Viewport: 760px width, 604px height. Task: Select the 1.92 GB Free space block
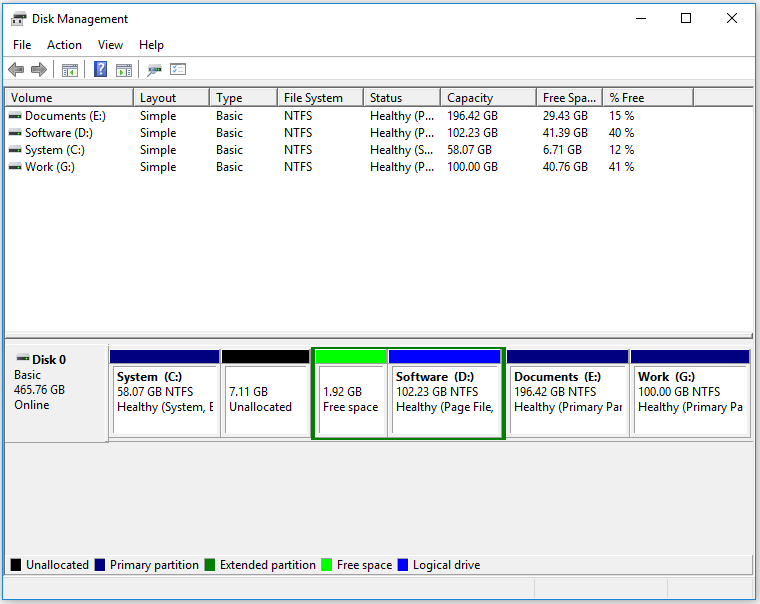click(x=350, y=398)
